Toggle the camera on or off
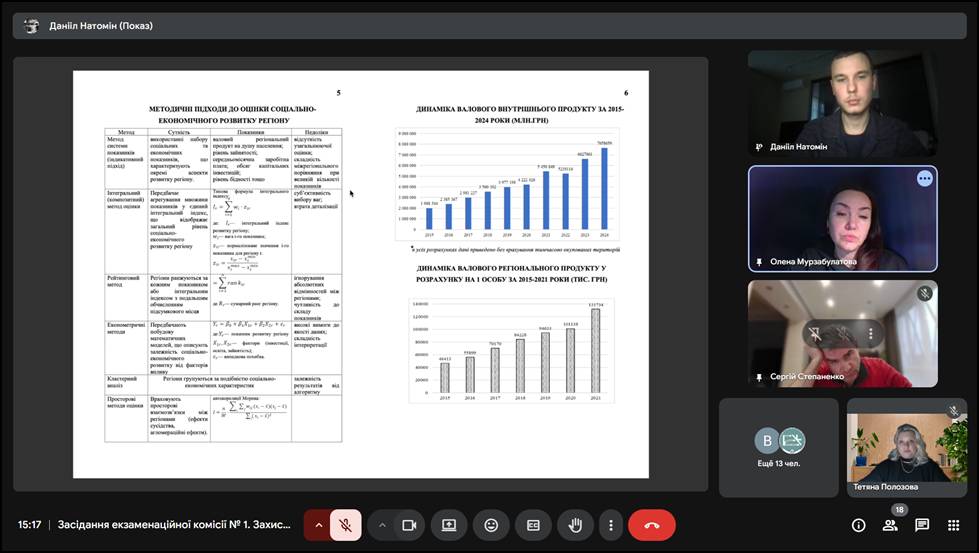 (x=408, y=525)
